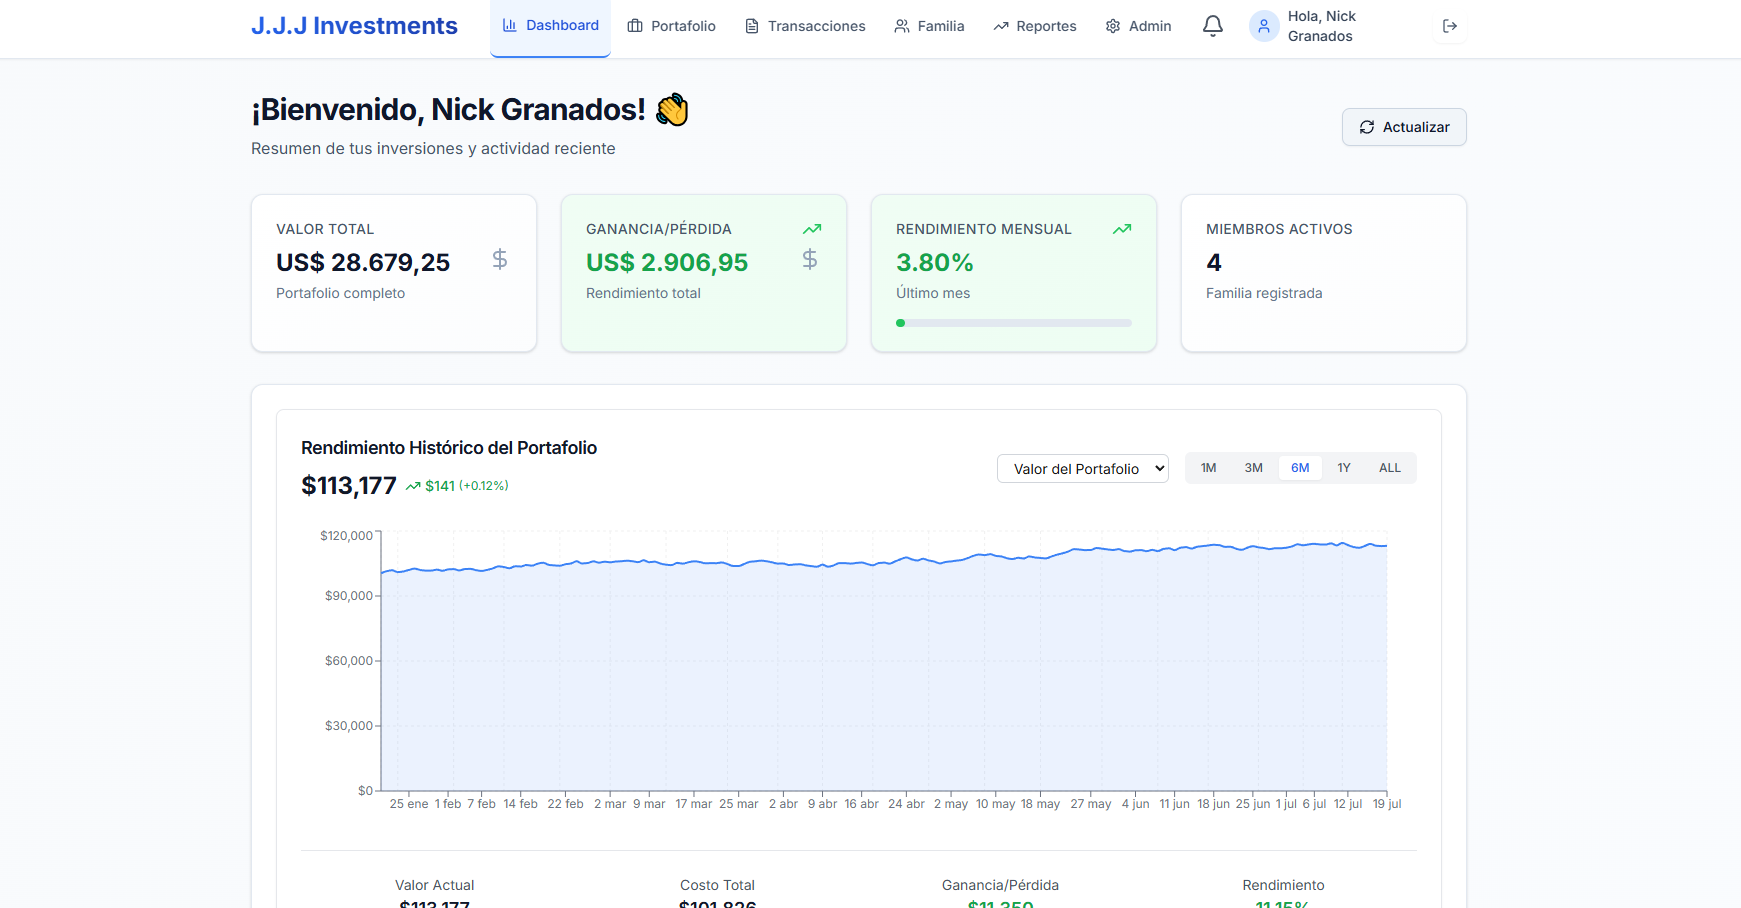Click the 25 ene x-axis label
1741x908 pixels.
point(409,804)
